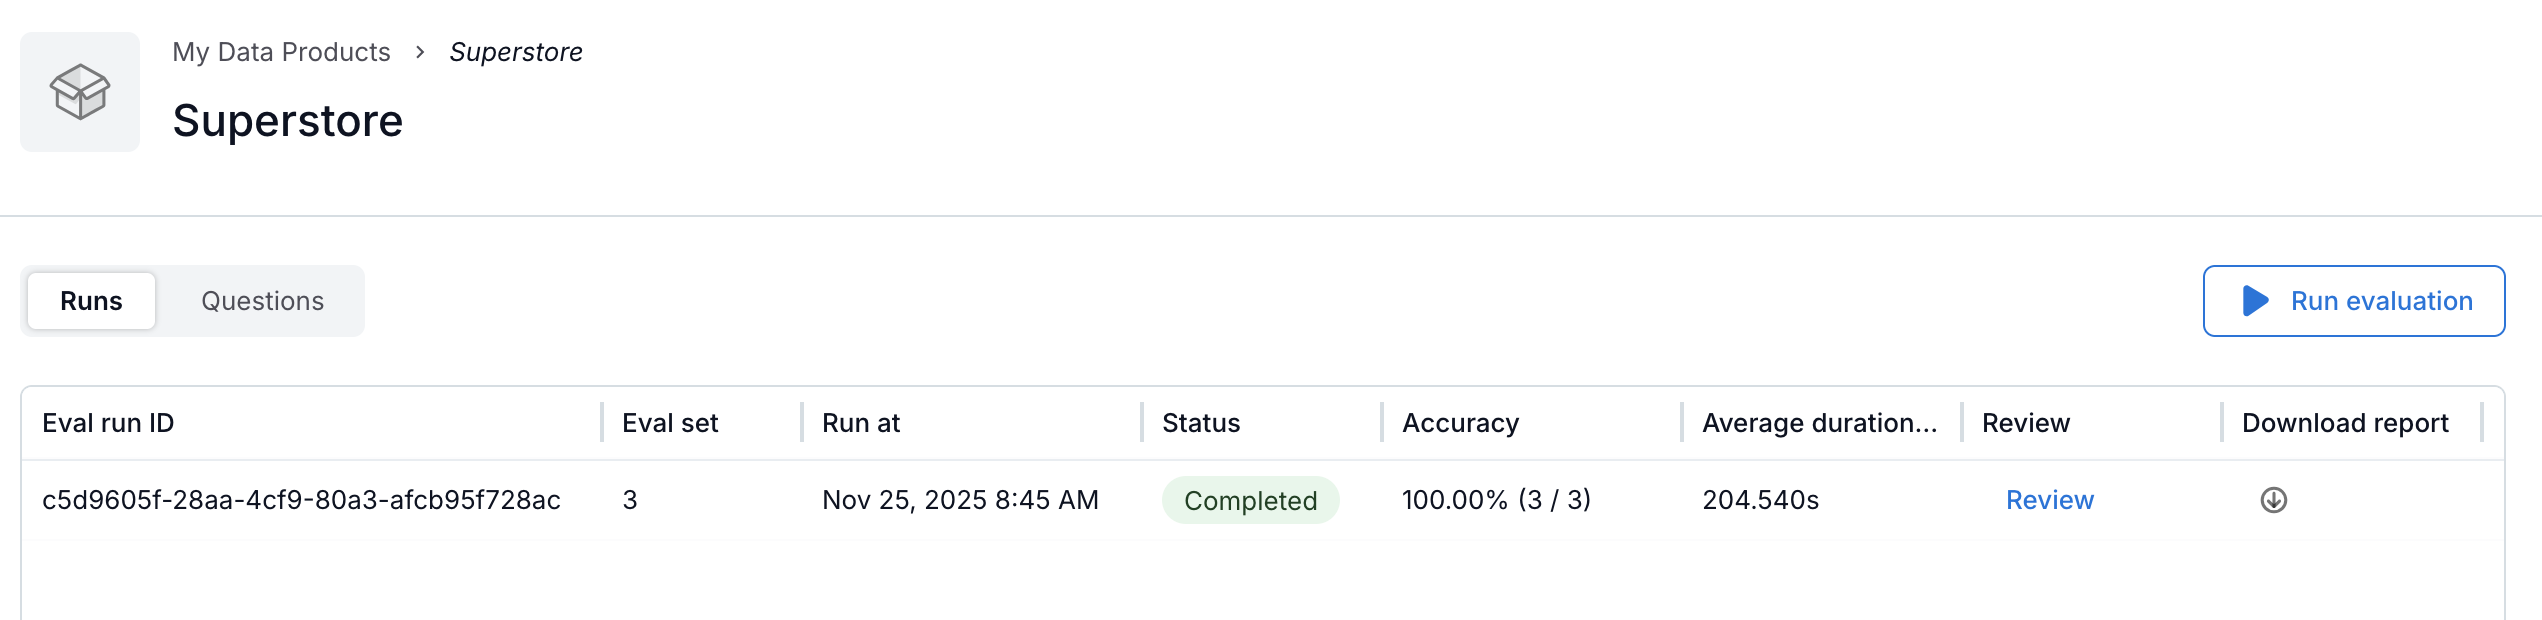Go to My Data Products breadcrumb
The height and width of the screenshot is (620, 2542).
tap(281, 52)
